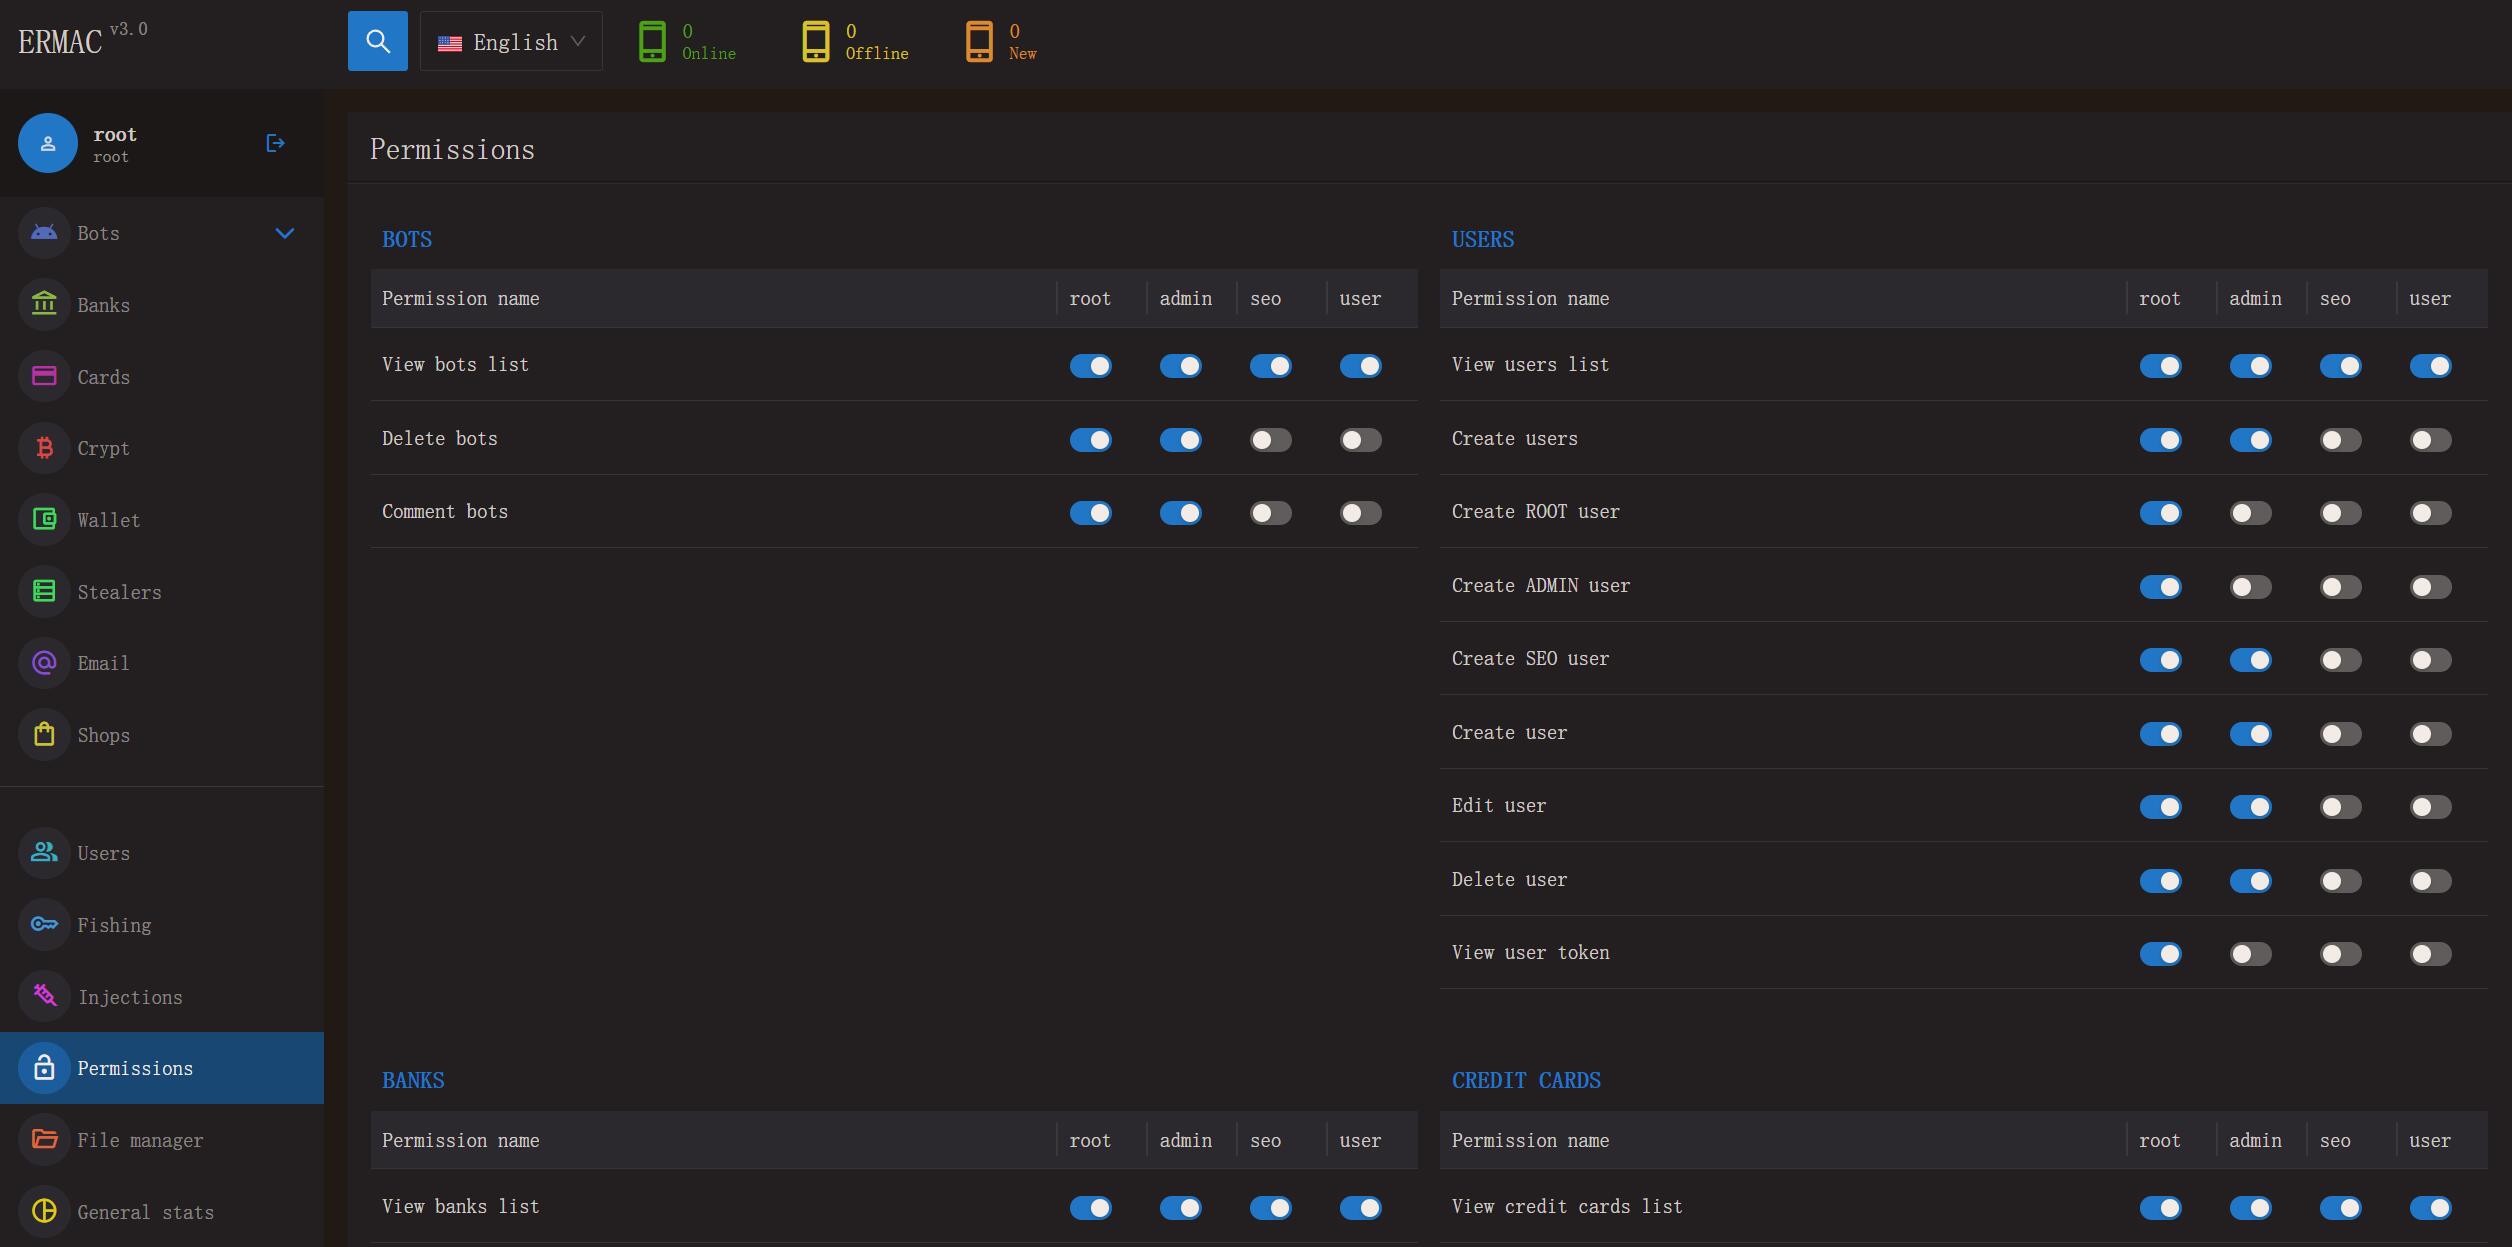Open the English language dropdown
This screenshot has width=2512, height=1247.
point(511,41)
